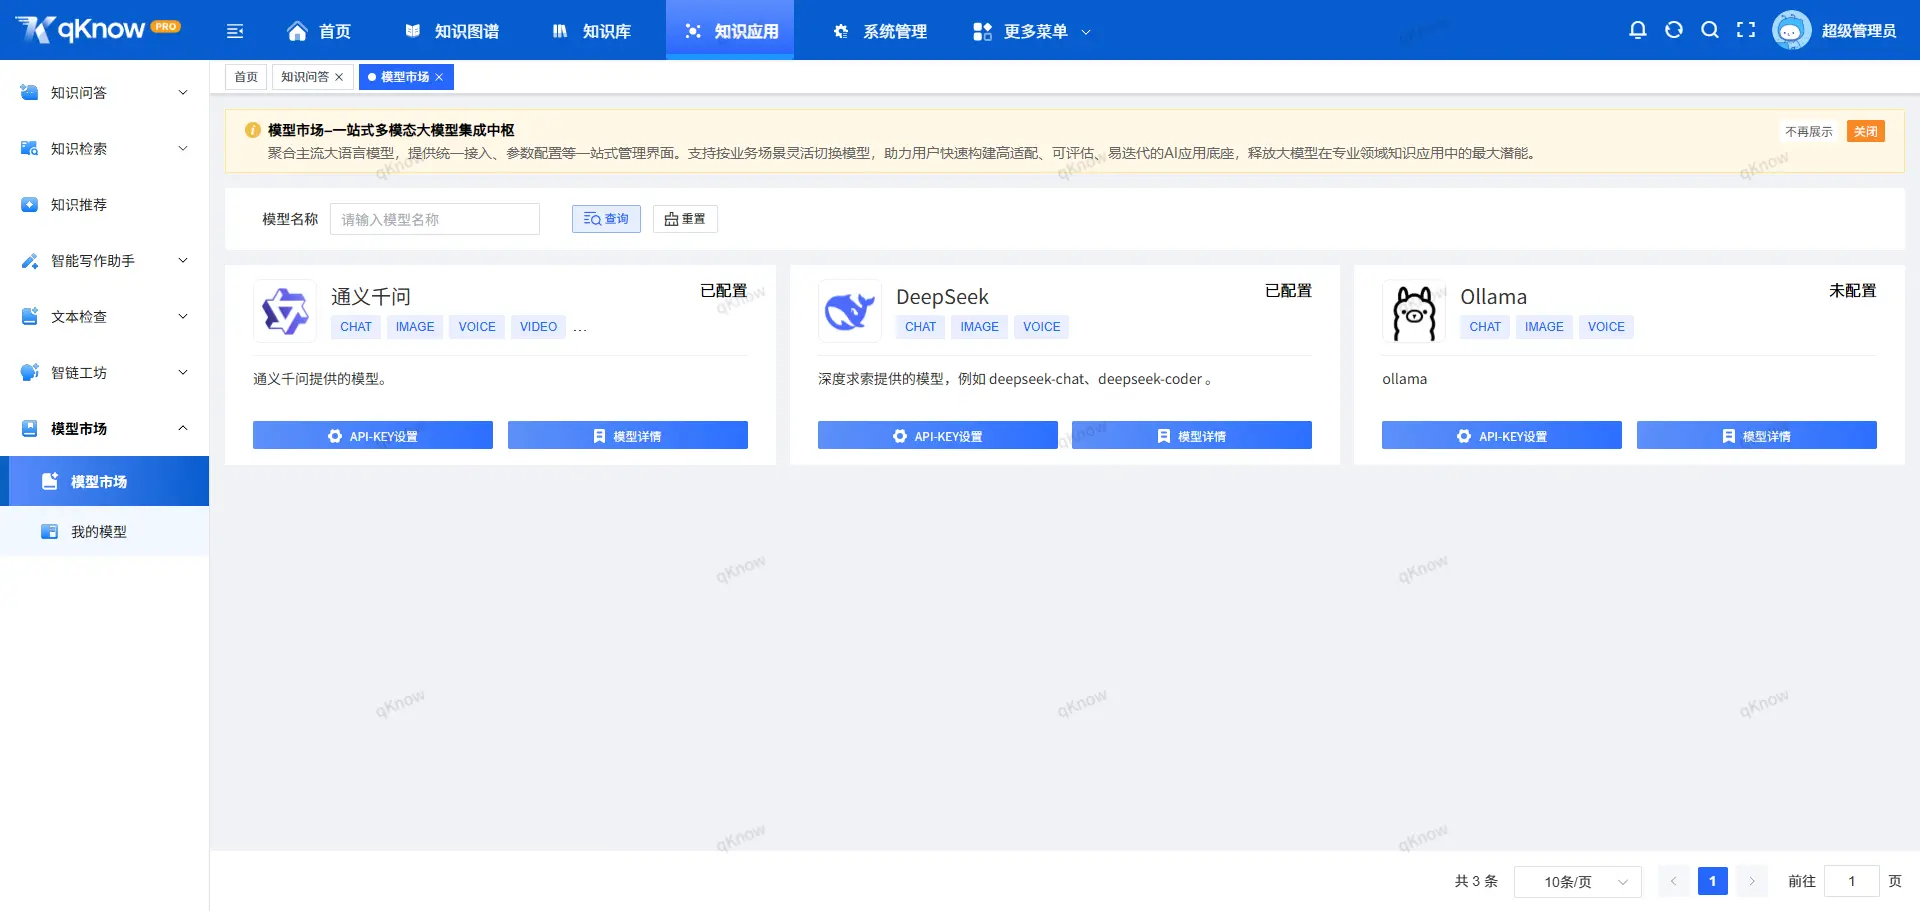
Task: Open 模型详情 for 通义千问
Action: pyautogui.click(x=628, y=435)
